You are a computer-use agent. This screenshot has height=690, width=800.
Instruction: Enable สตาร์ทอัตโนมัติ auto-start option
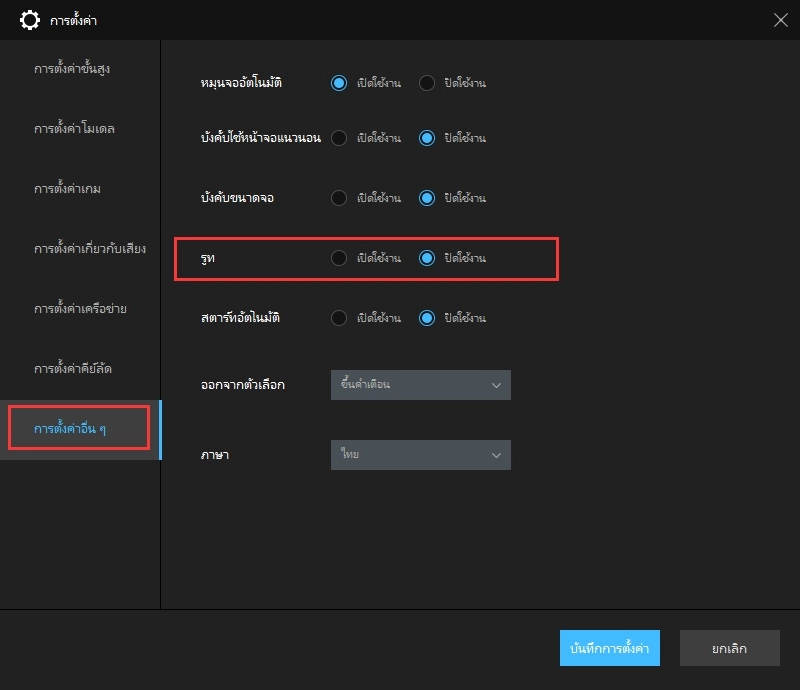tap(339, 318)
